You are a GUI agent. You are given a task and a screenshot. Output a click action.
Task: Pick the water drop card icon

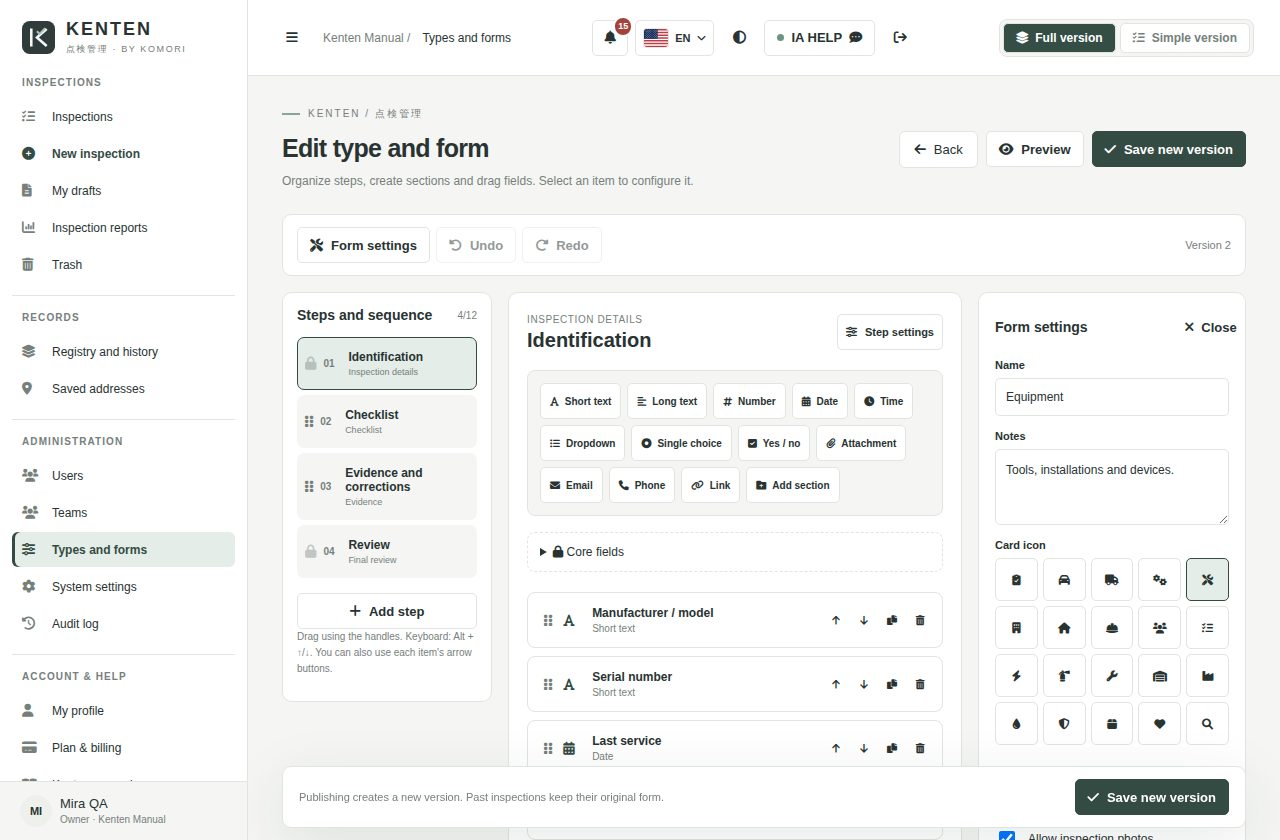click(x=1016, y=723)
